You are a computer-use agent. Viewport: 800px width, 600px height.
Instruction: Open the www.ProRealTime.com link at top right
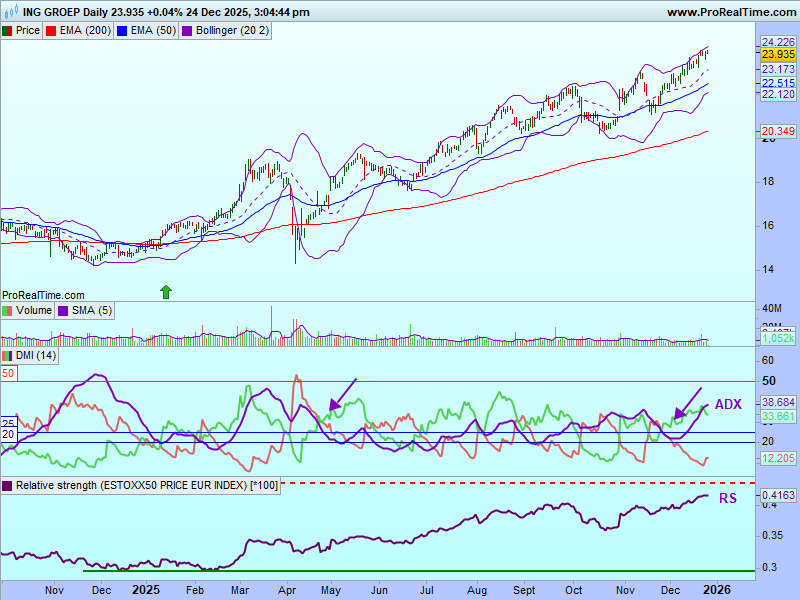coord(731,12)
